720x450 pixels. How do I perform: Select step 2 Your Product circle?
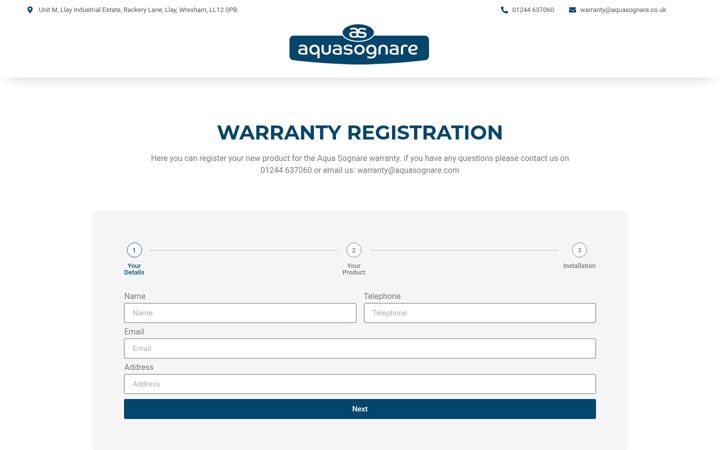[x=354, y=250]
